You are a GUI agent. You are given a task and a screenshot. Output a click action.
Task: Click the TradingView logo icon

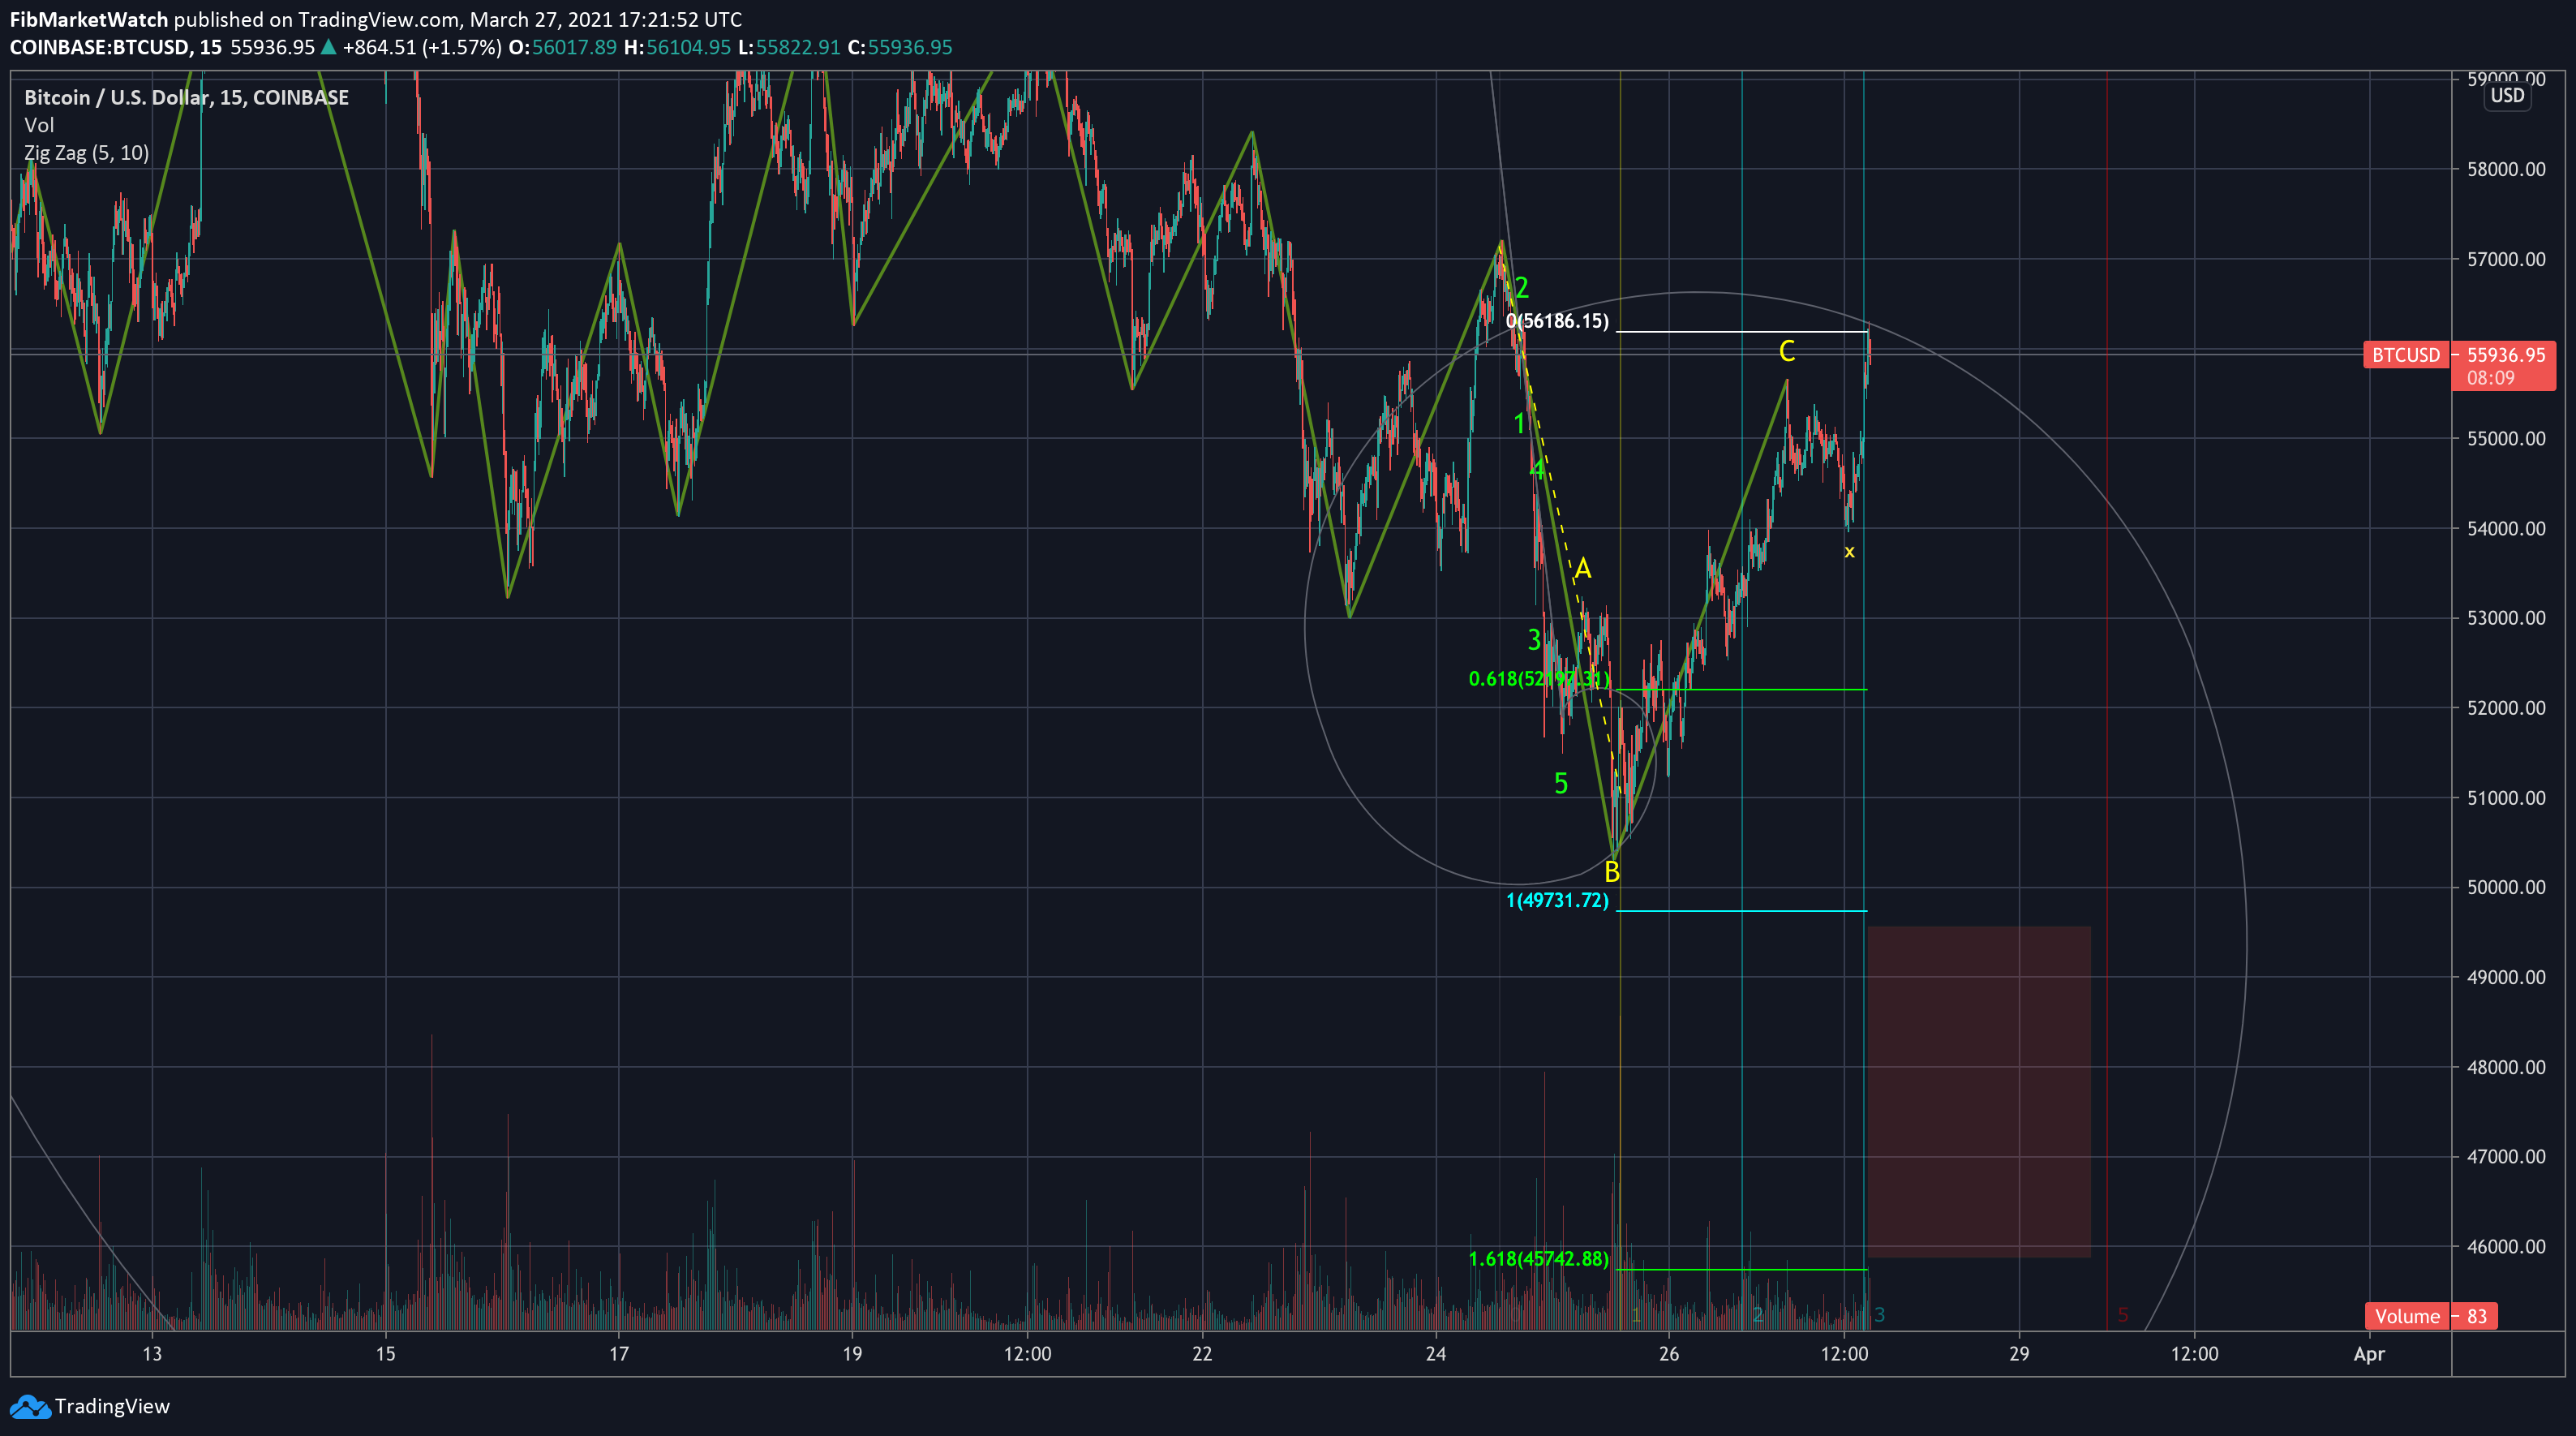[x=29, y=1407]
